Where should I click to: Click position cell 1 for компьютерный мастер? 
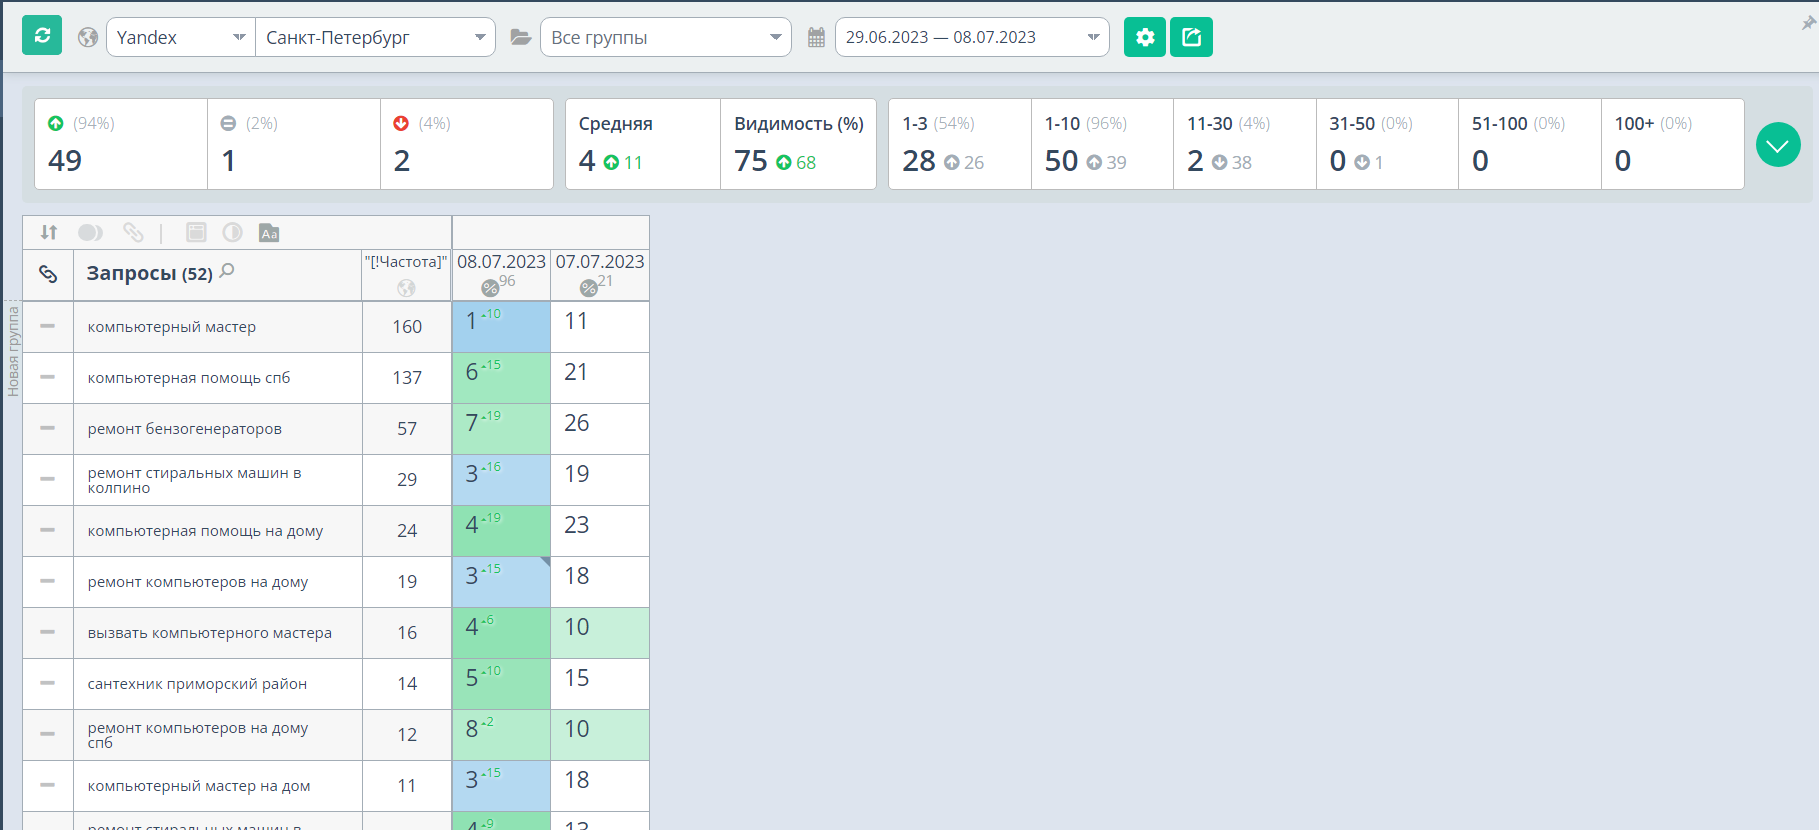point(501,326)
